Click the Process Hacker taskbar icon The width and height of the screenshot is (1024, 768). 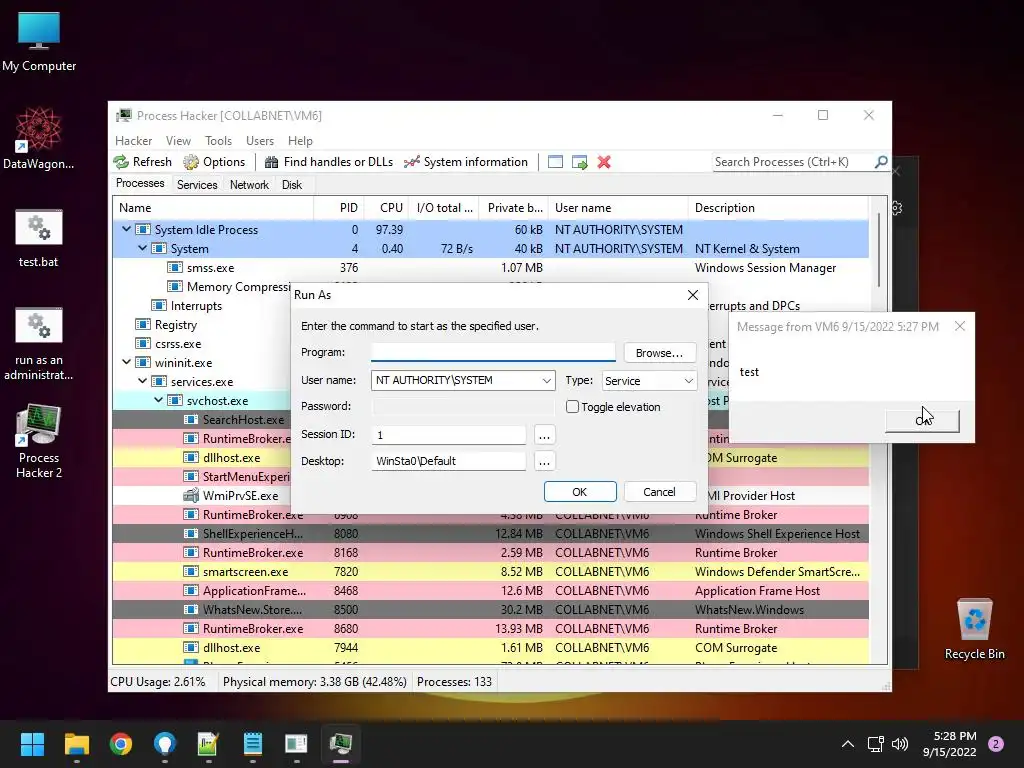(x=341, y=744)
